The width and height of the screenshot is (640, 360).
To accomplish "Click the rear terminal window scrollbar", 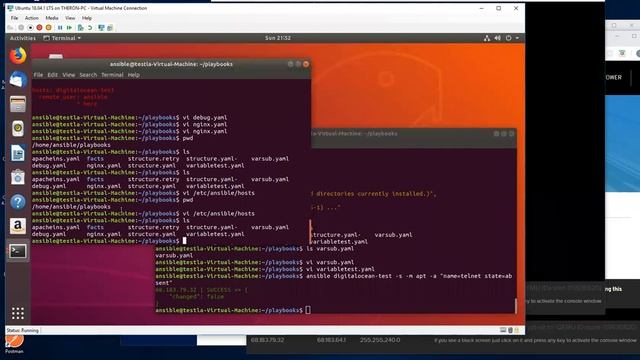I will tap(516, 306).
